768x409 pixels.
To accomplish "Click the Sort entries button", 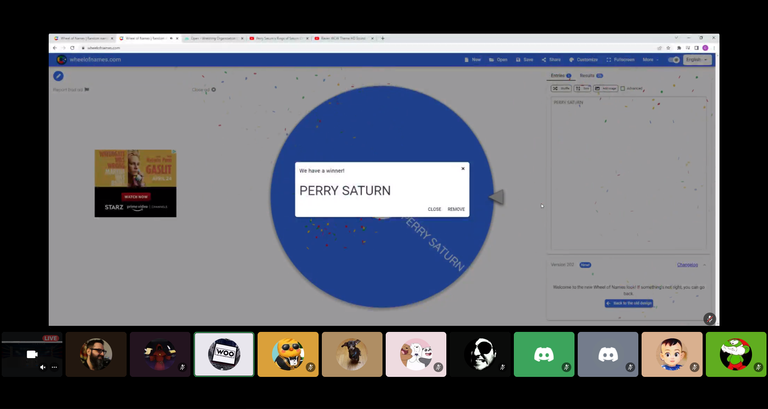I will point(582,89).
